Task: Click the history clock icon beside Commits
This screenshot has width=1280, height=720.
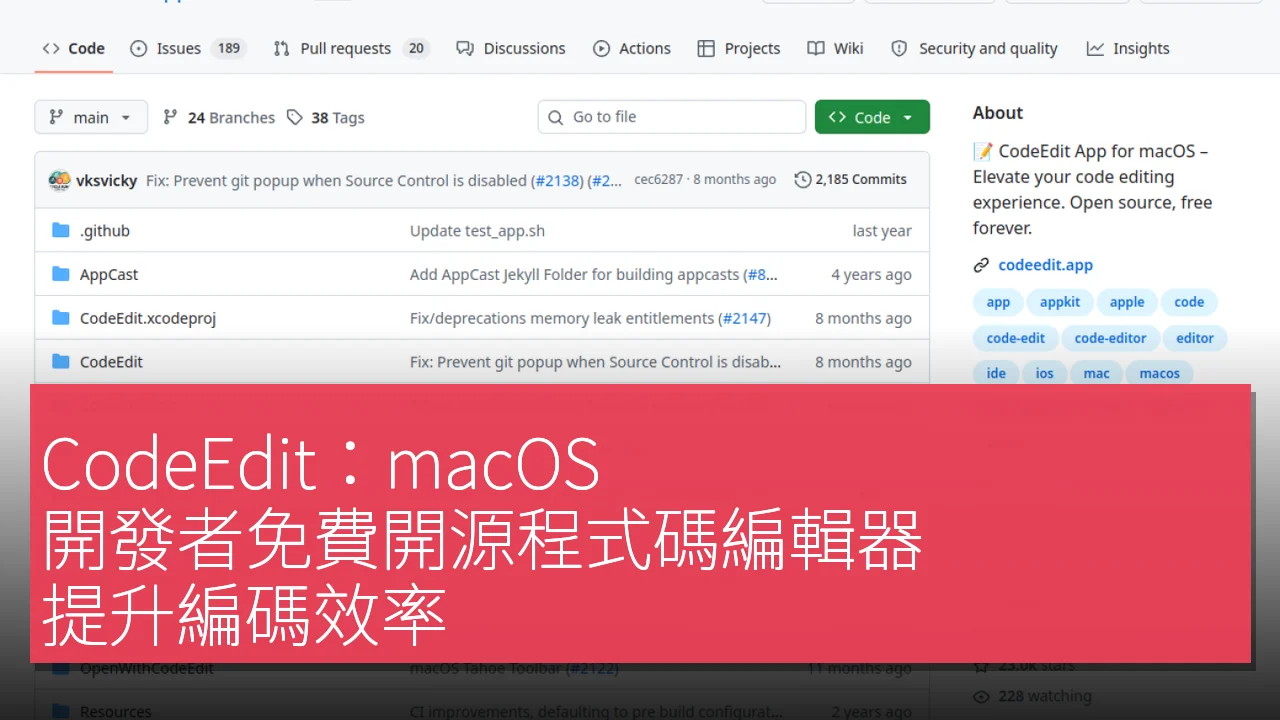Action: tap(803, 180)
